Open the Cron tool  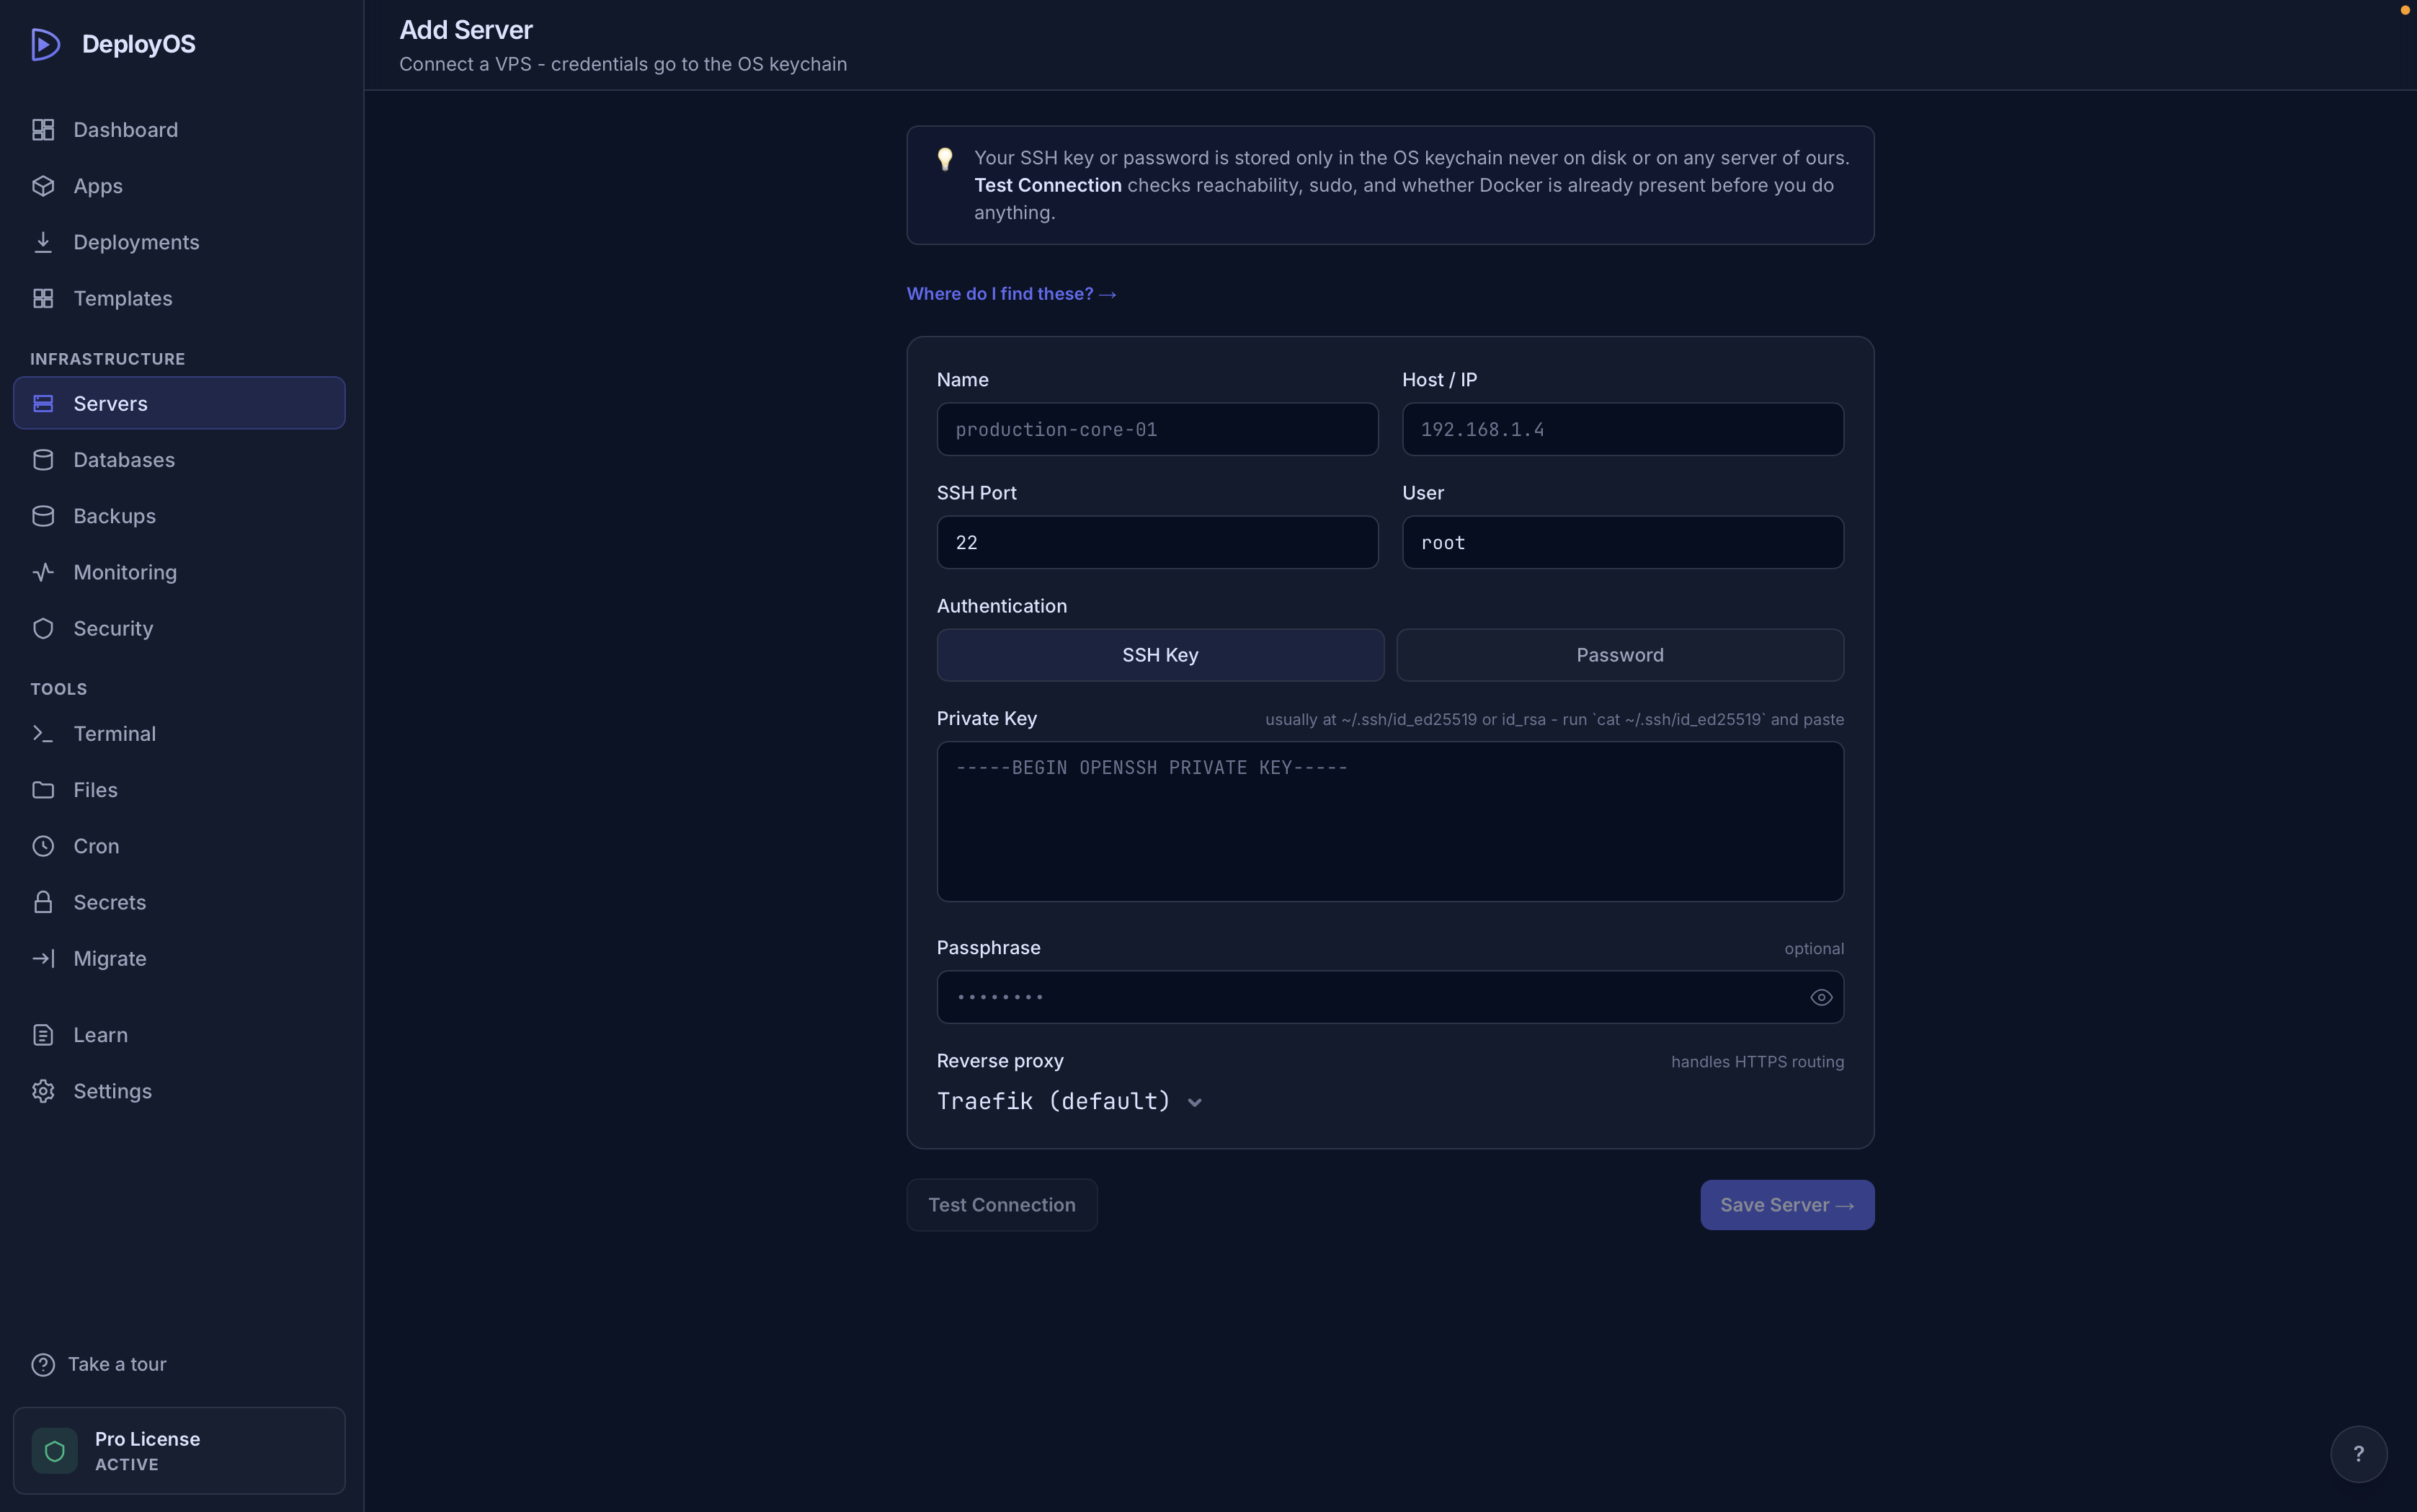pos(179,846)
